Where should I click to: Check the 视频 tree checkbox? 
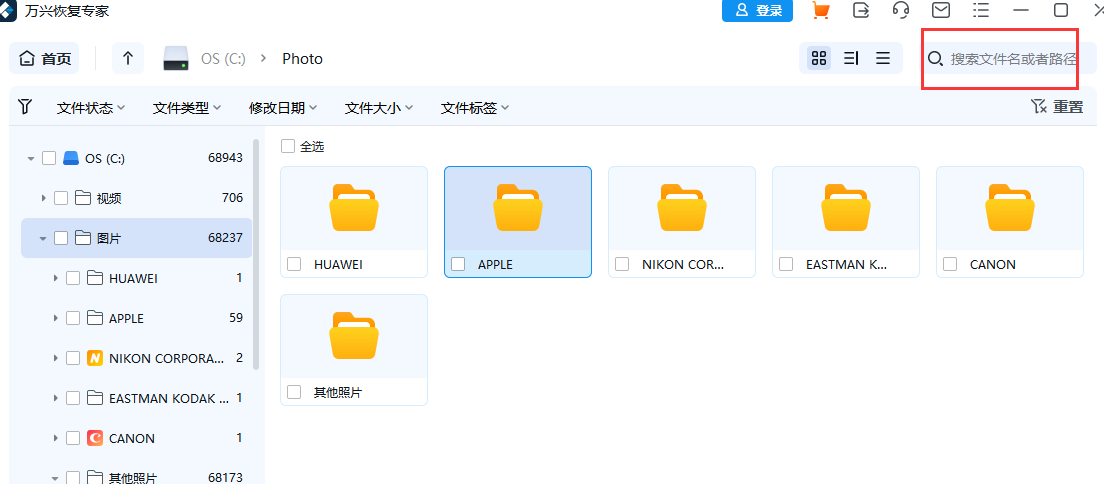61,198
